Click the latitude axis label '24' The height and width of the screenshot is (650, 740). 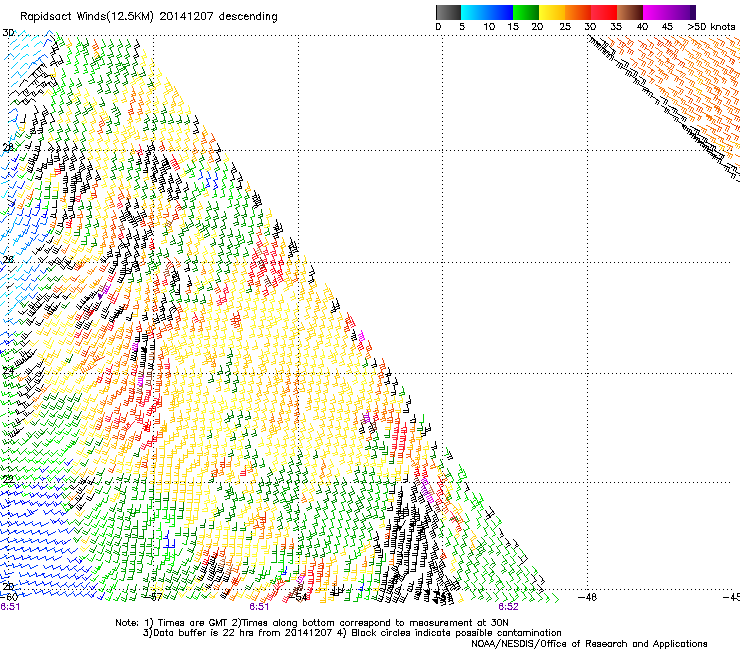click(x=8, y=371)
